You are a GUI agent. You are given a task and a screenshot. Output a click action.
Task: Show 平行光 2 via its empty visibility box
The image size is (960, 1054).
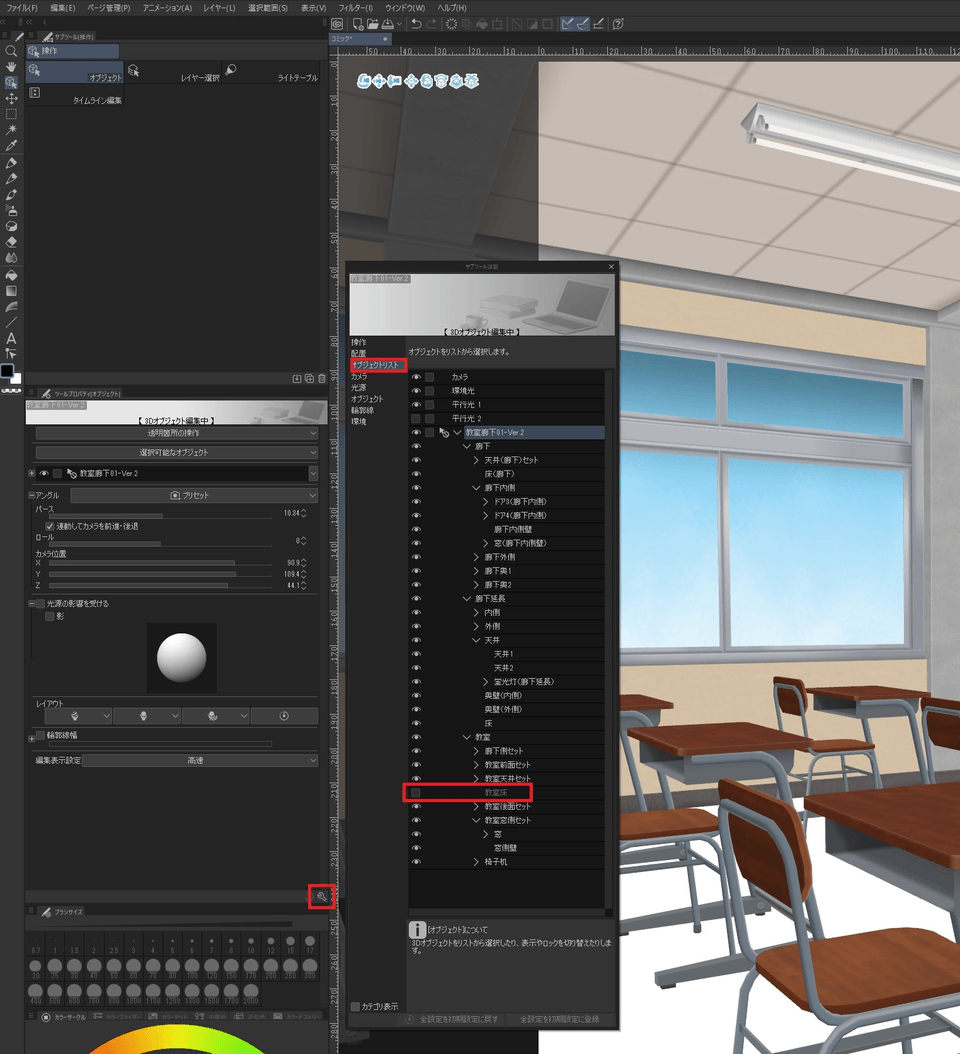click(x=416, y=419)
